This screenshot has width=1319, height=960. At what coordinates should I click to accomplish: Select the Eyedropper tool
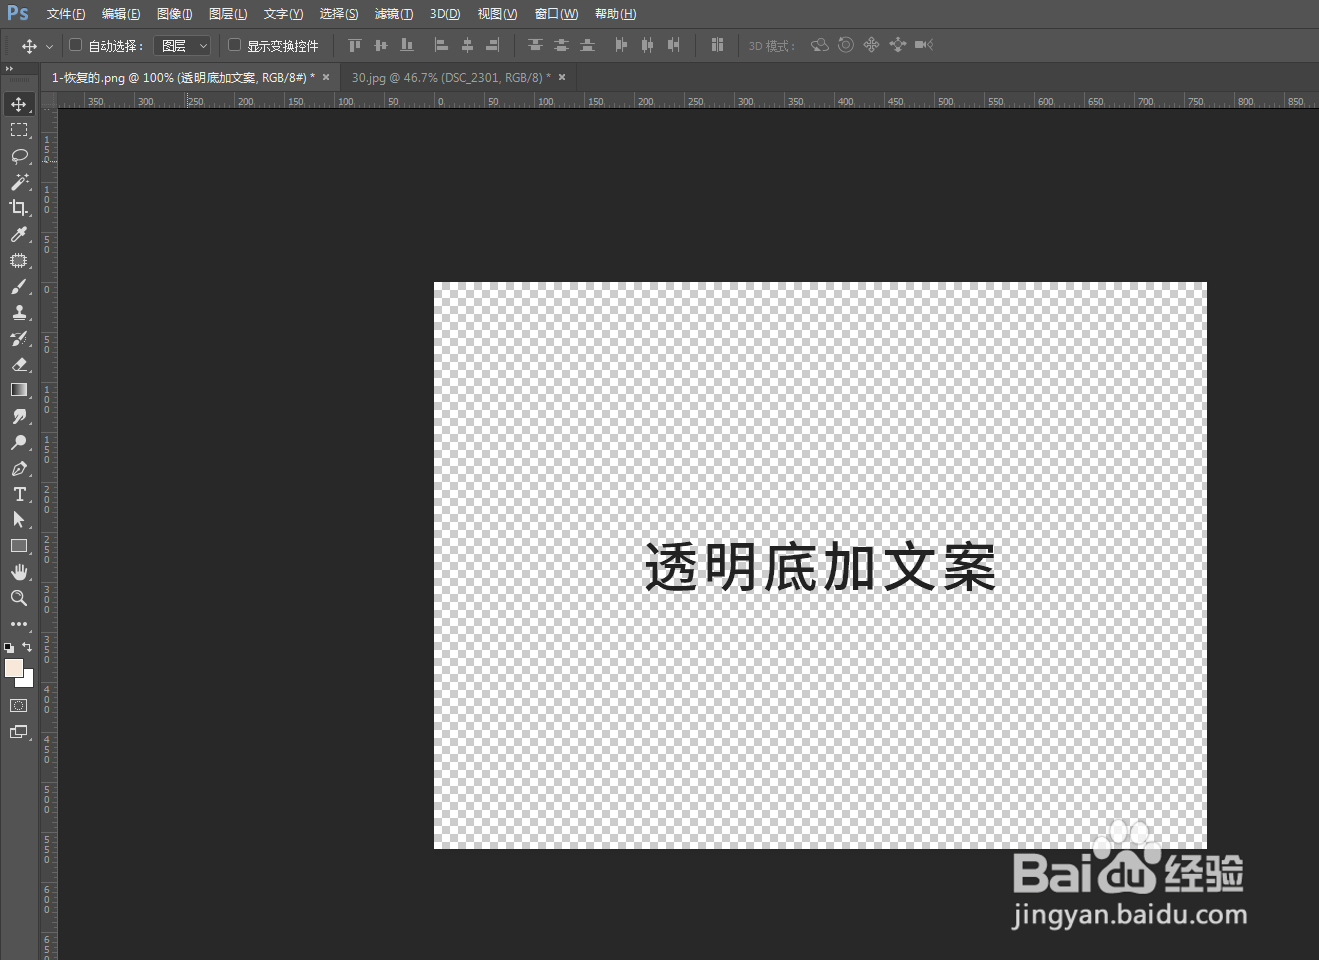19,234
